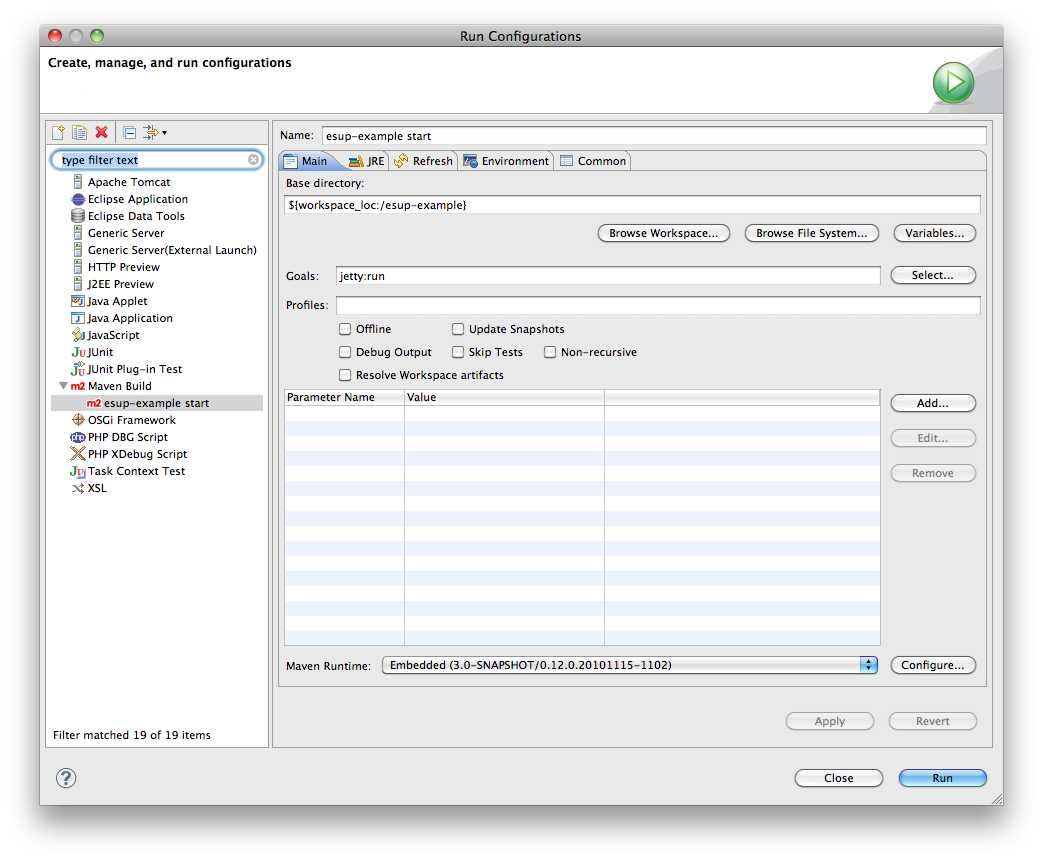Delete the selected launch configuration
Image resolution: width=1043 pixels, height=860 pixels.
coord(101,132)
